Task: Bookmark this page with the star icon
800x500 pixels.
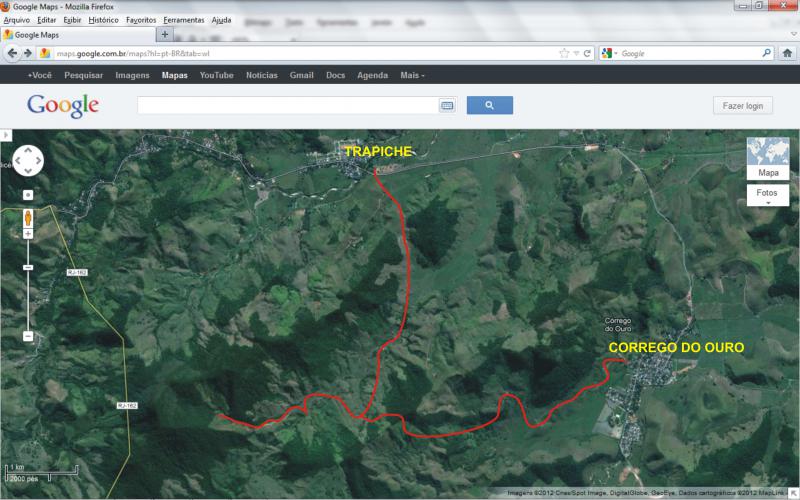Action: point(564,53)
